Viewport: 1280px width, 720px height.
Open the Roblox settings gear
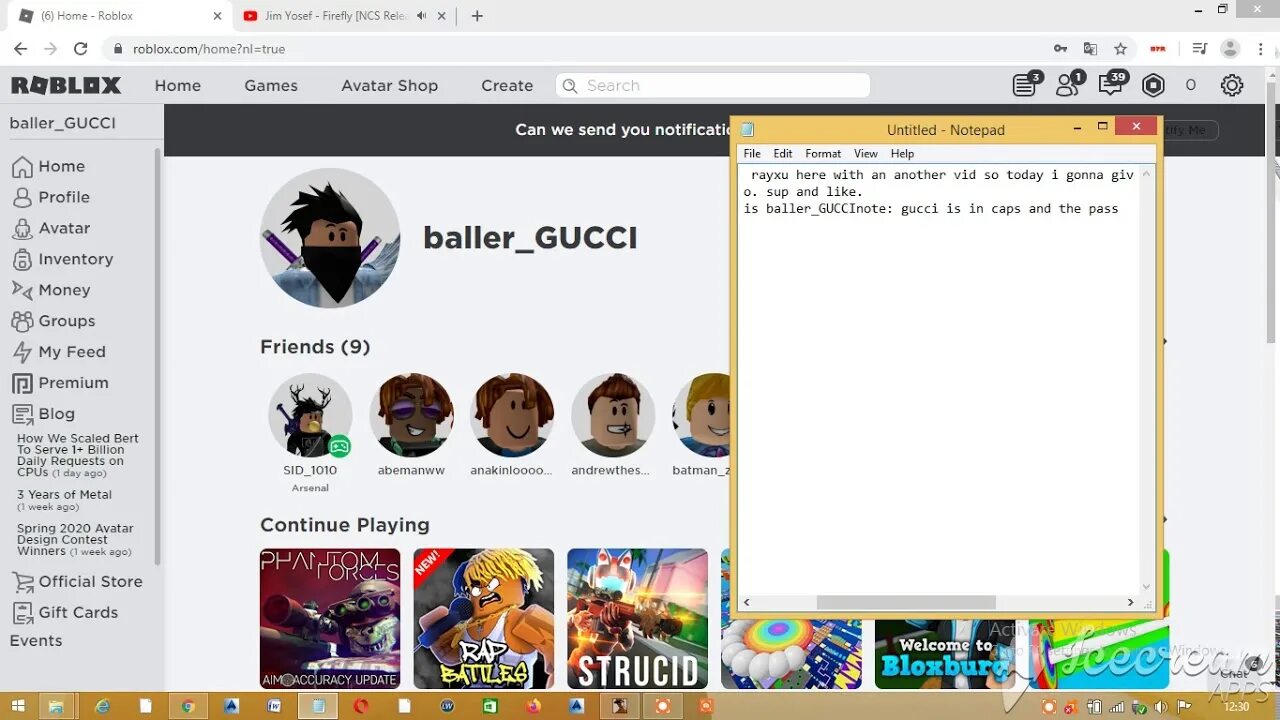1232,85
